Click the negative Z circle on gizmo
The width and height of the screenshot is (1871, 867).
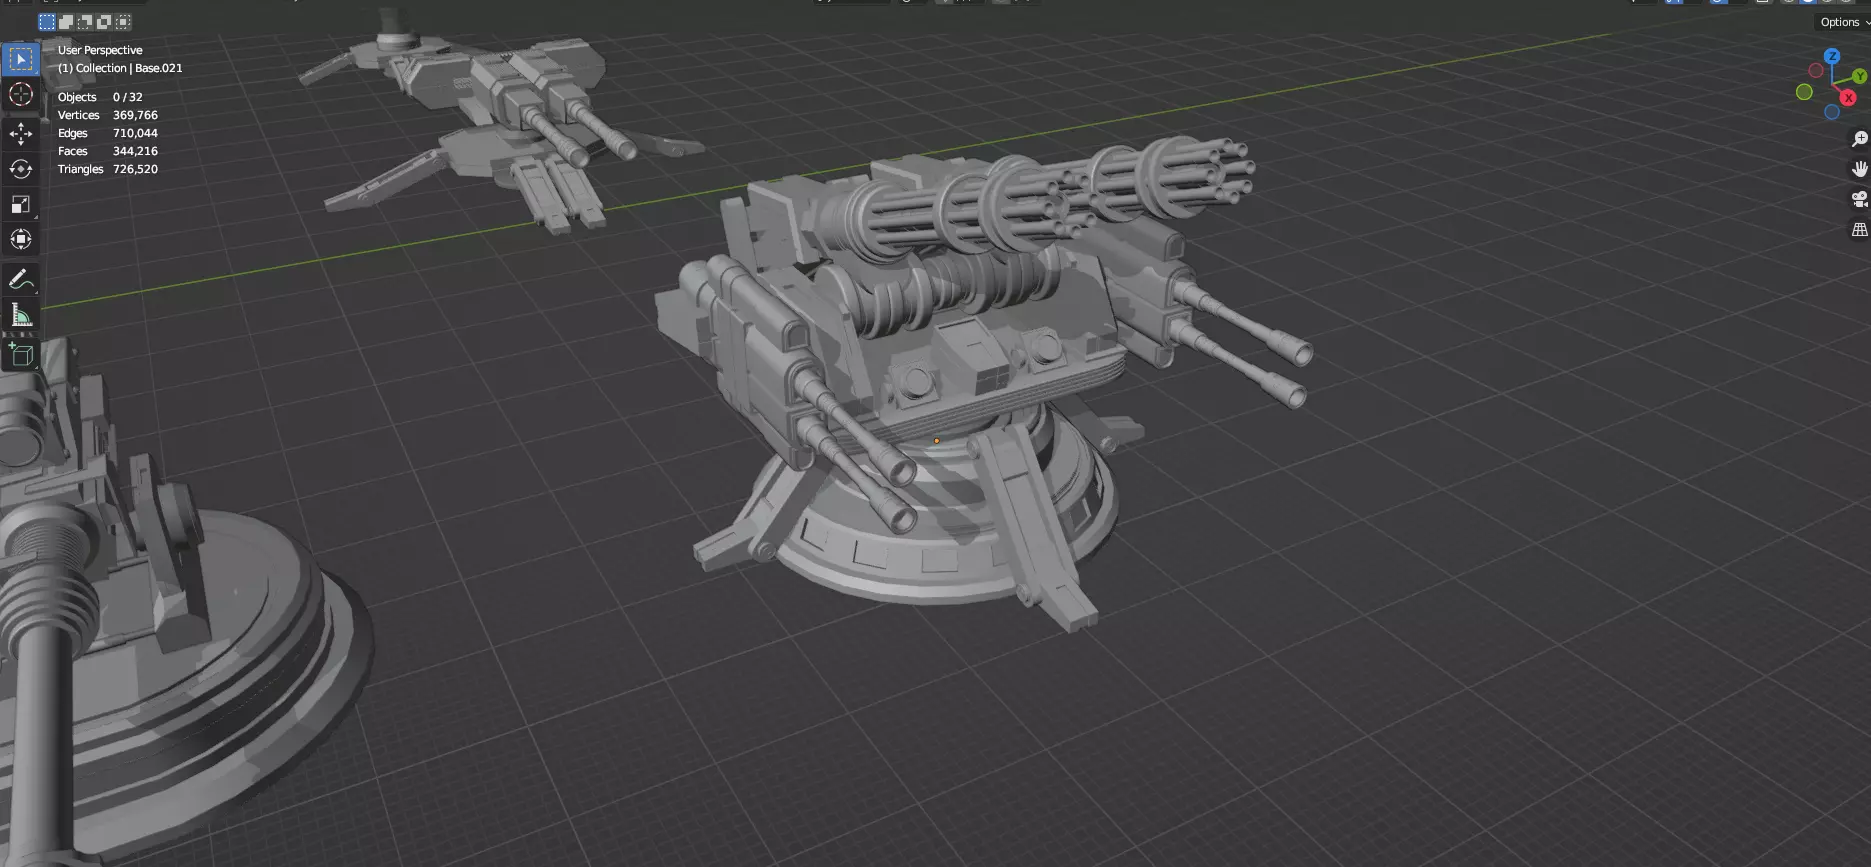point(1832,112)
